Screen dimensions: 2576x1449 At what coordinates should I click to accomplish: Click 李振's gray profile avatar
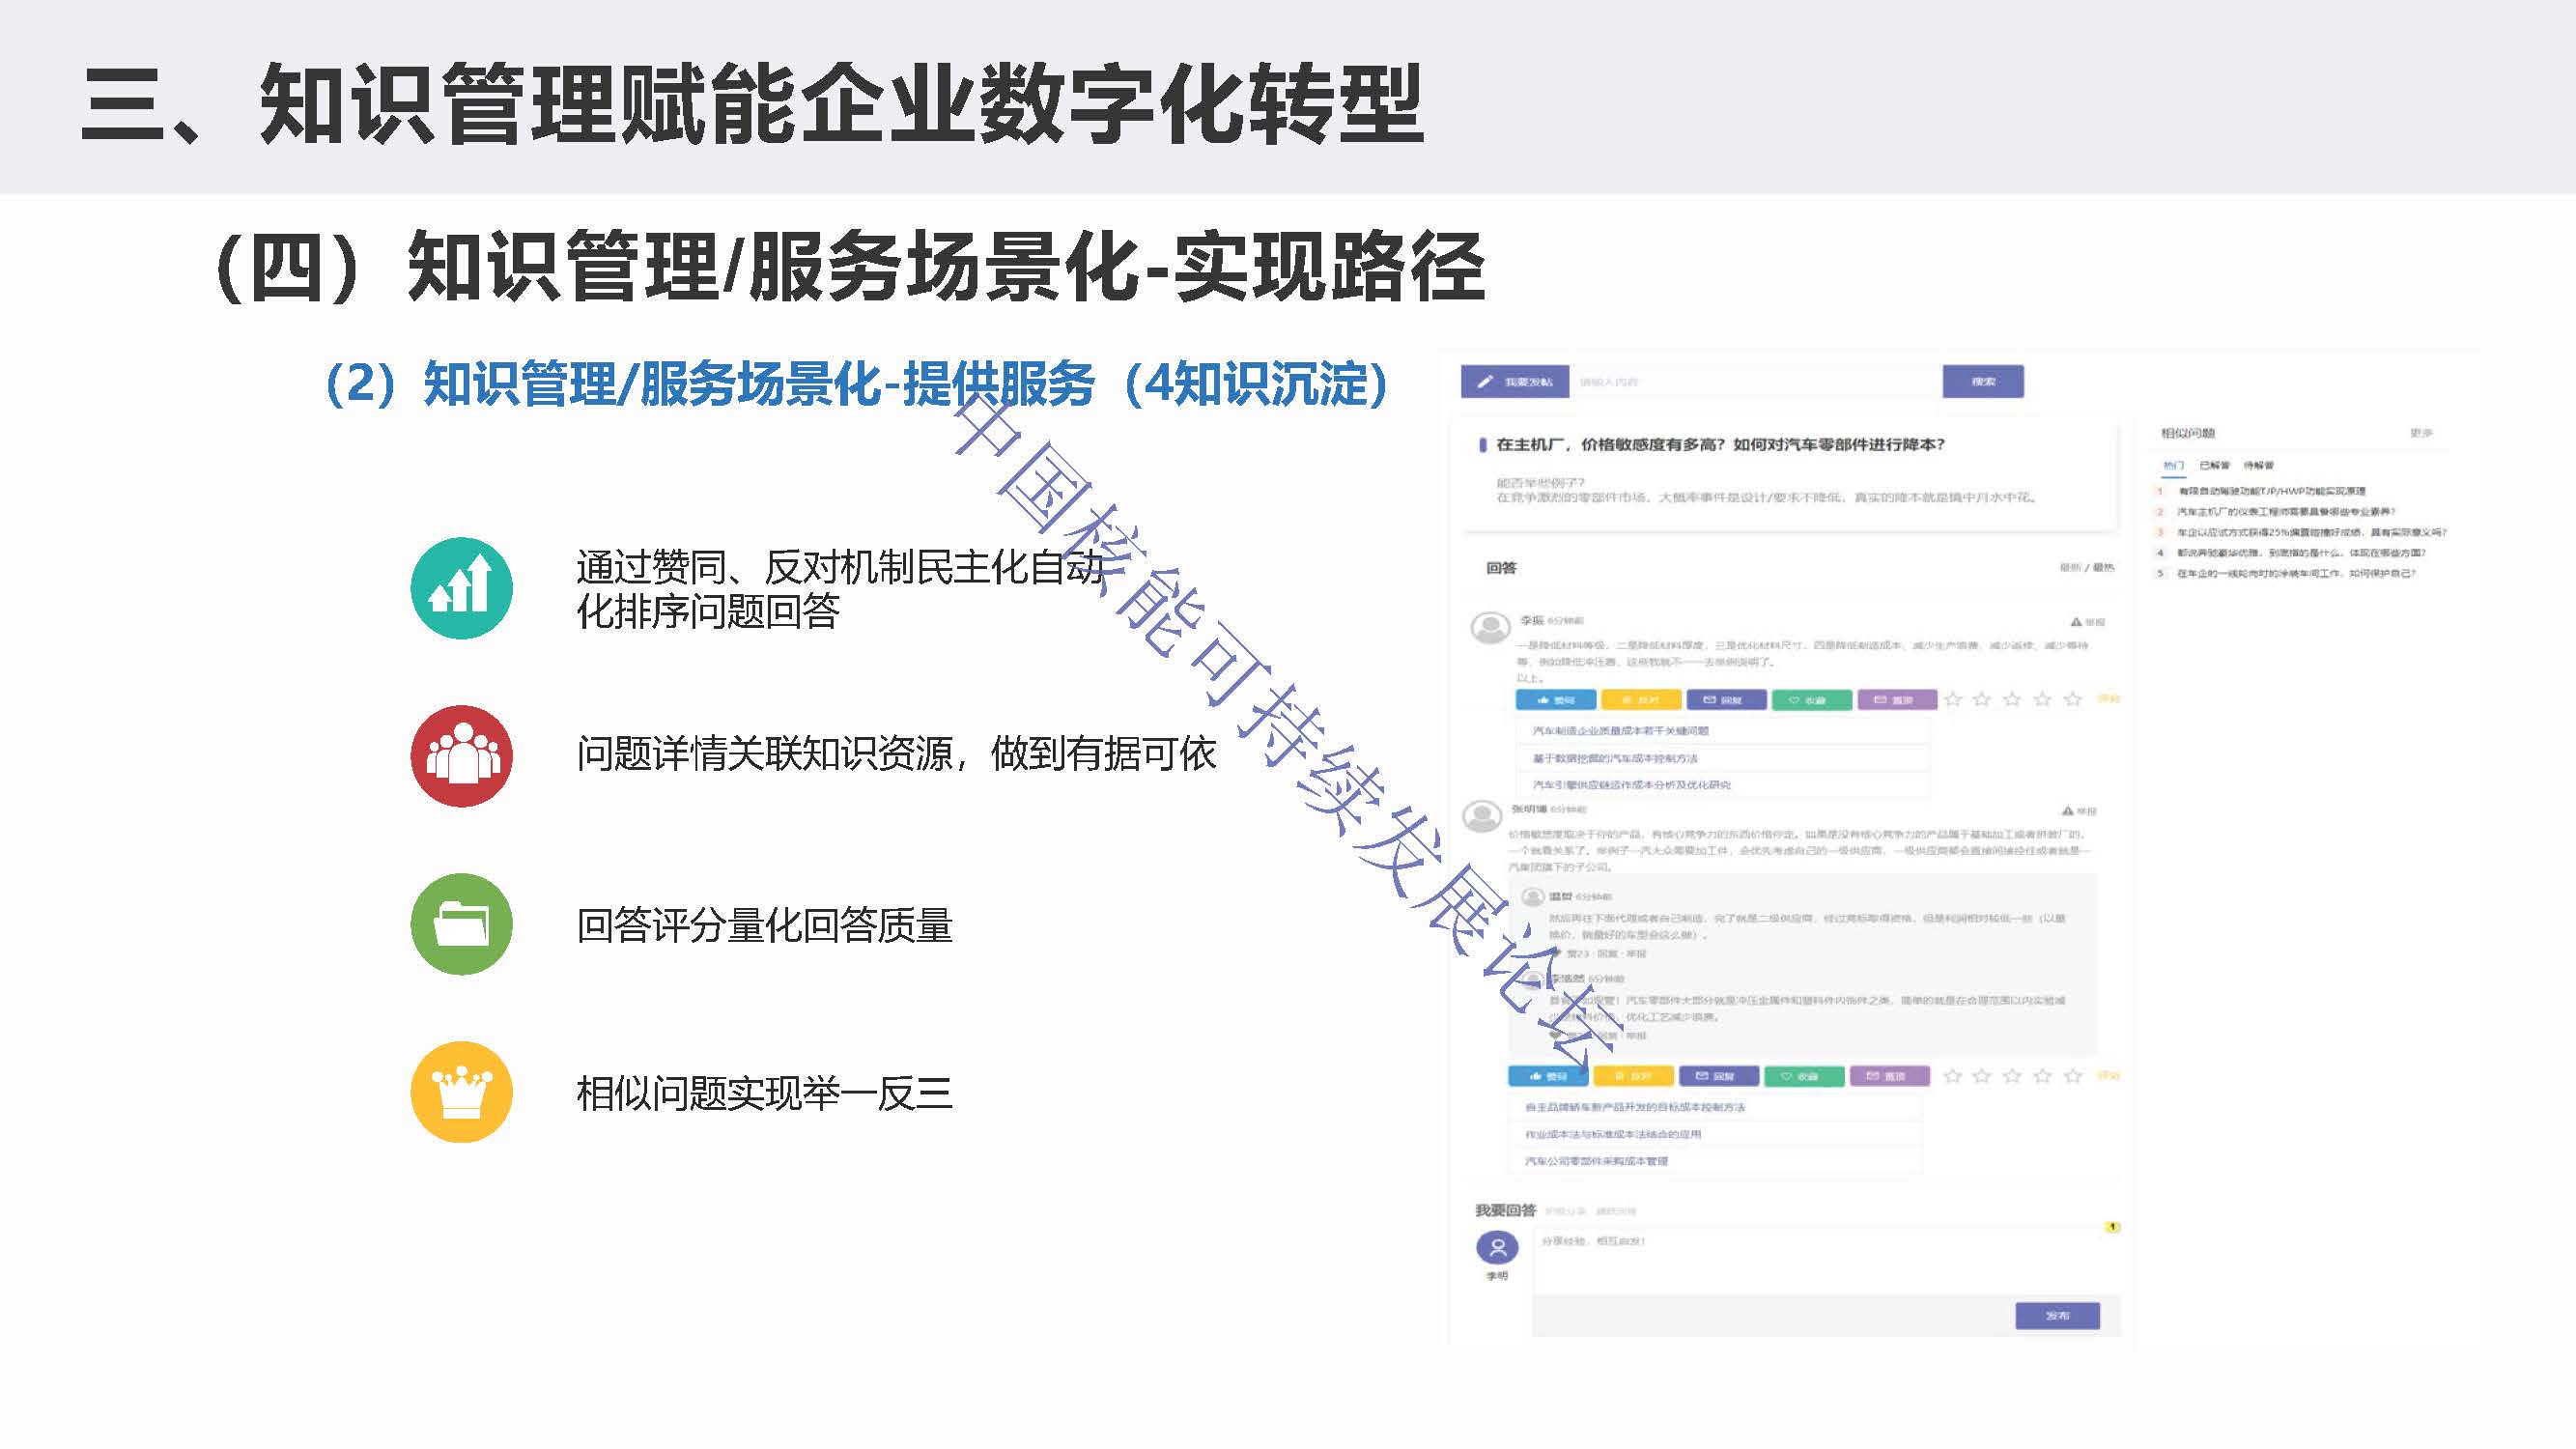(1490, 627)
